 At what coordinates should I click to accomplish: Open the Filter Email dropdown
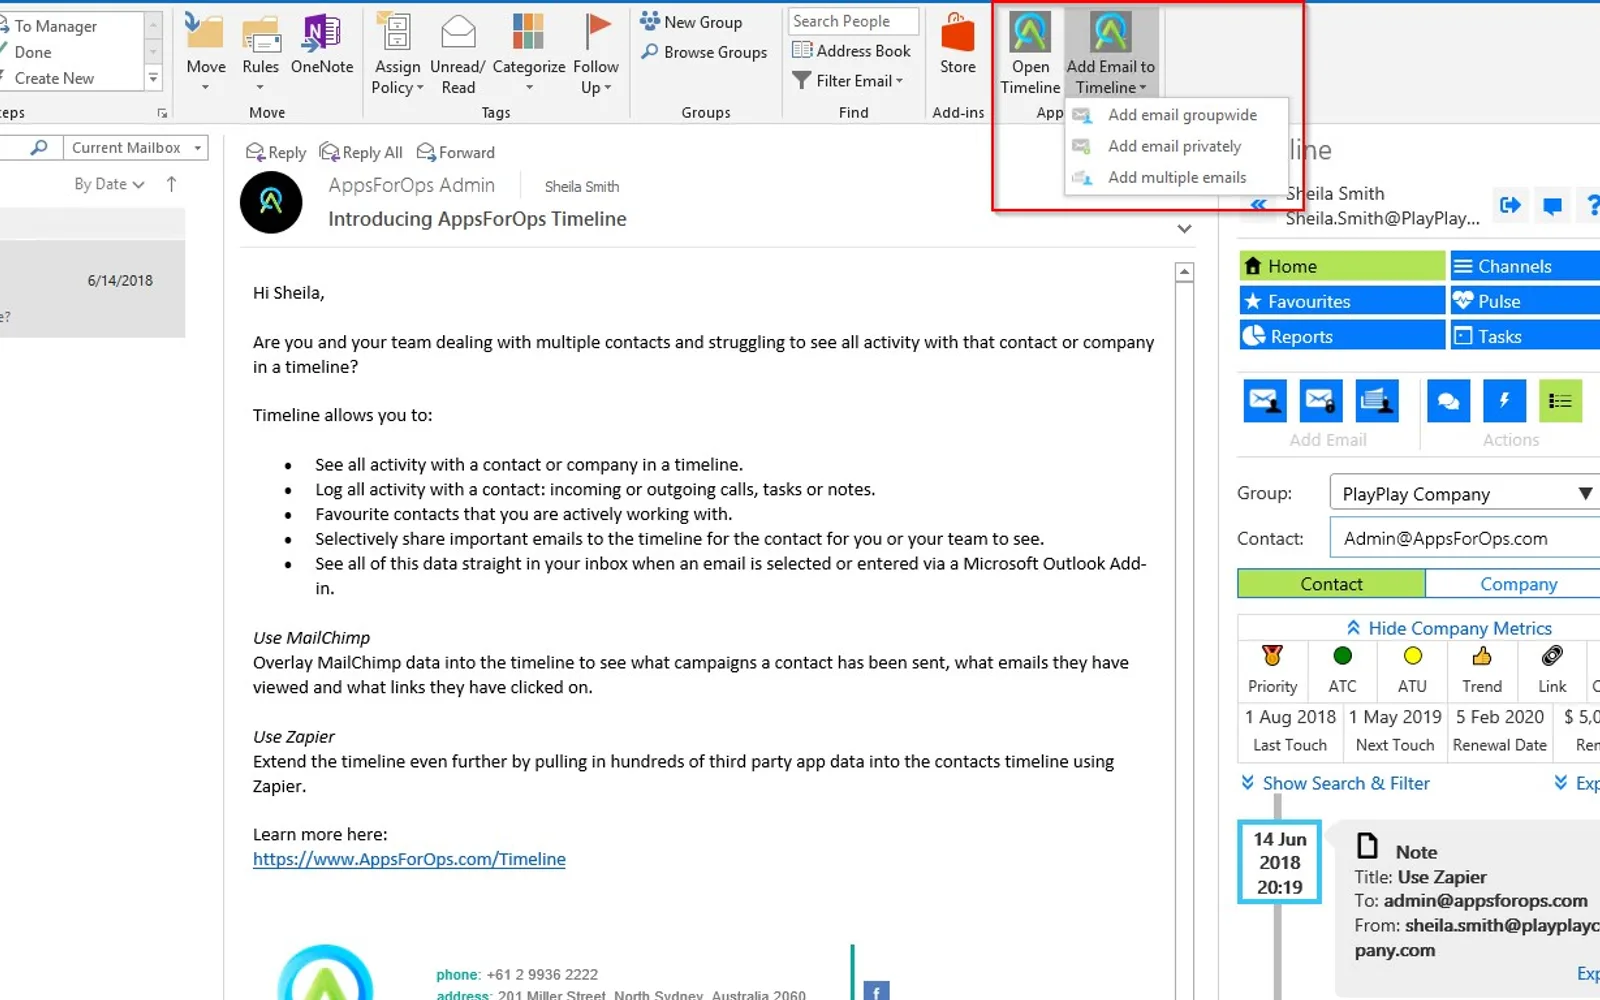tap(848, 81)
